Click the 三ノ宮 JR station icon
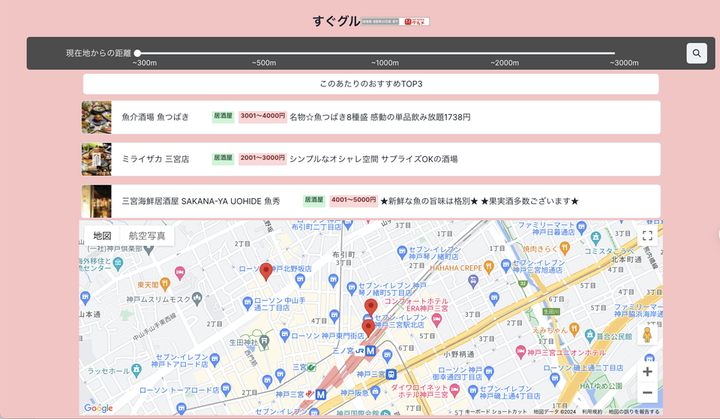 click(x=360, y=351)
